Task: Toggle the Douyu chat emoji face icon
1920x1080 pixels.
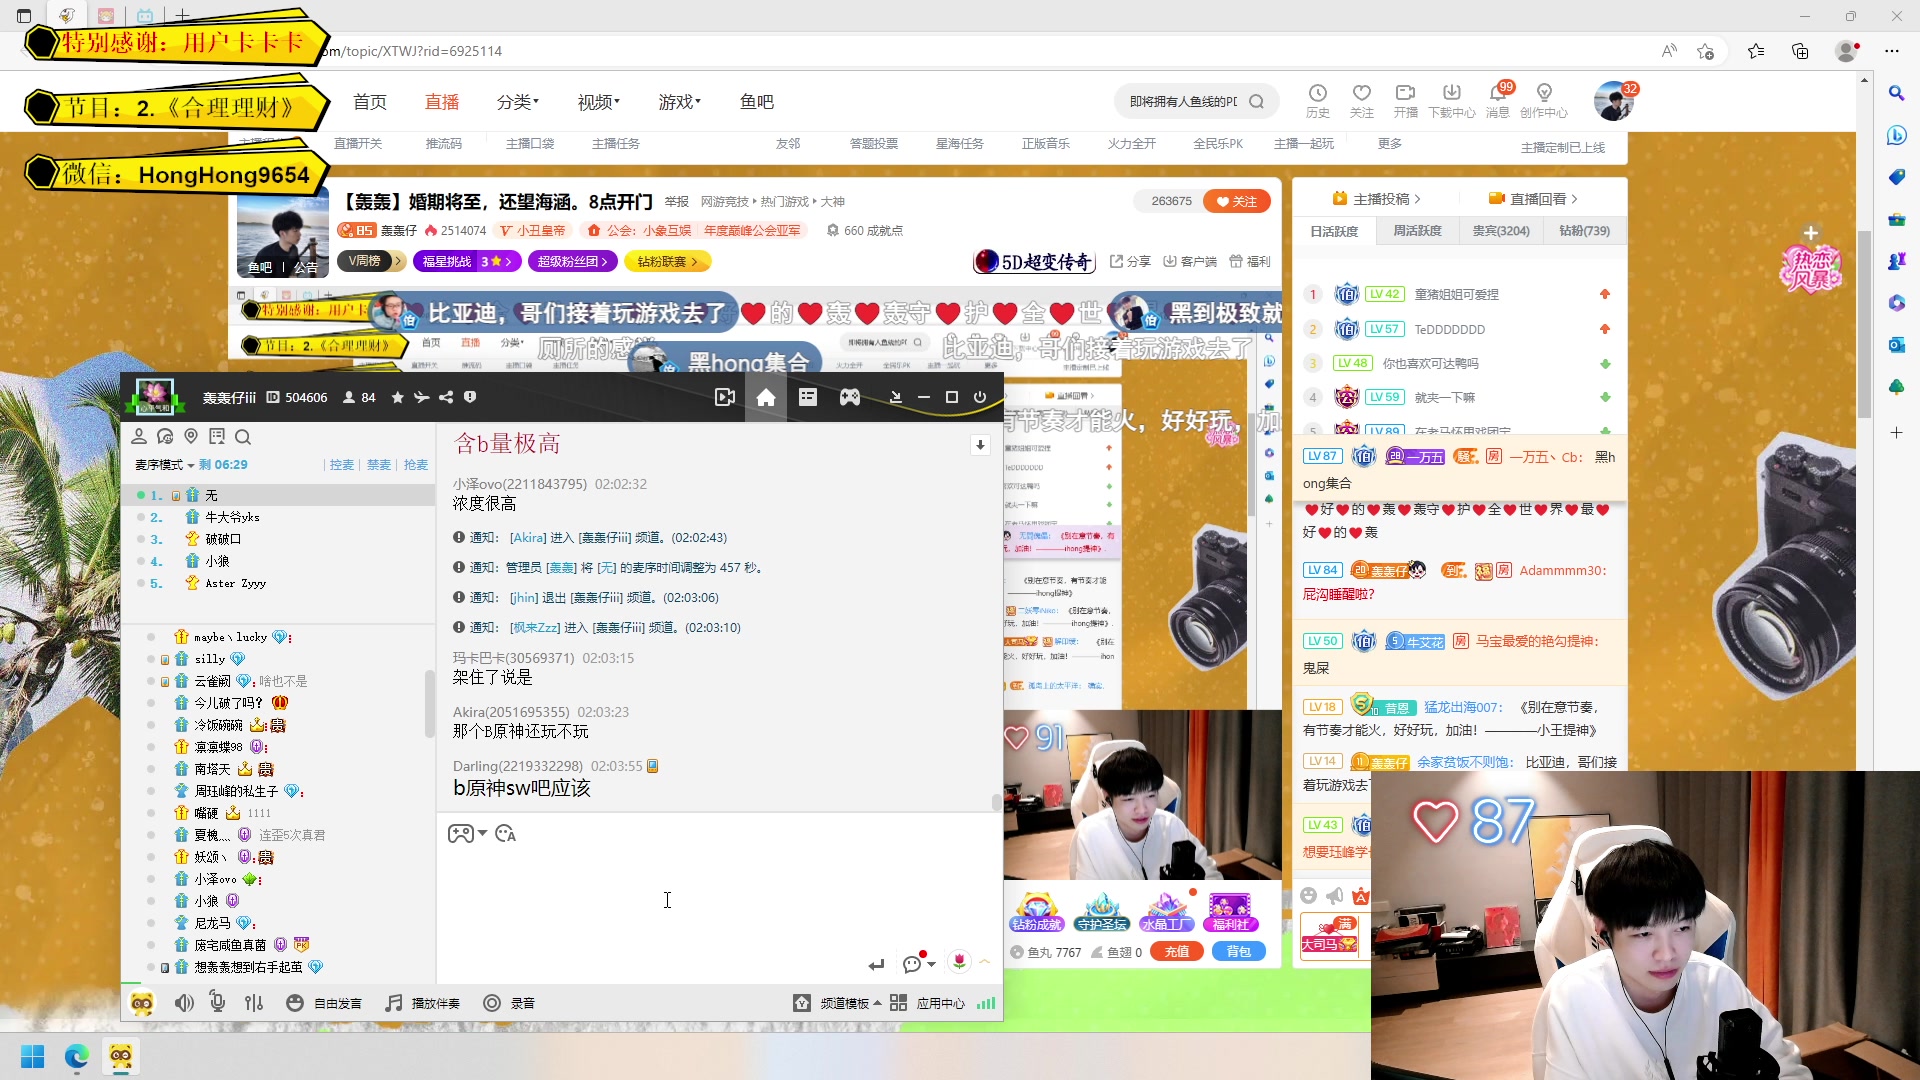Action: pos(1308,895)
